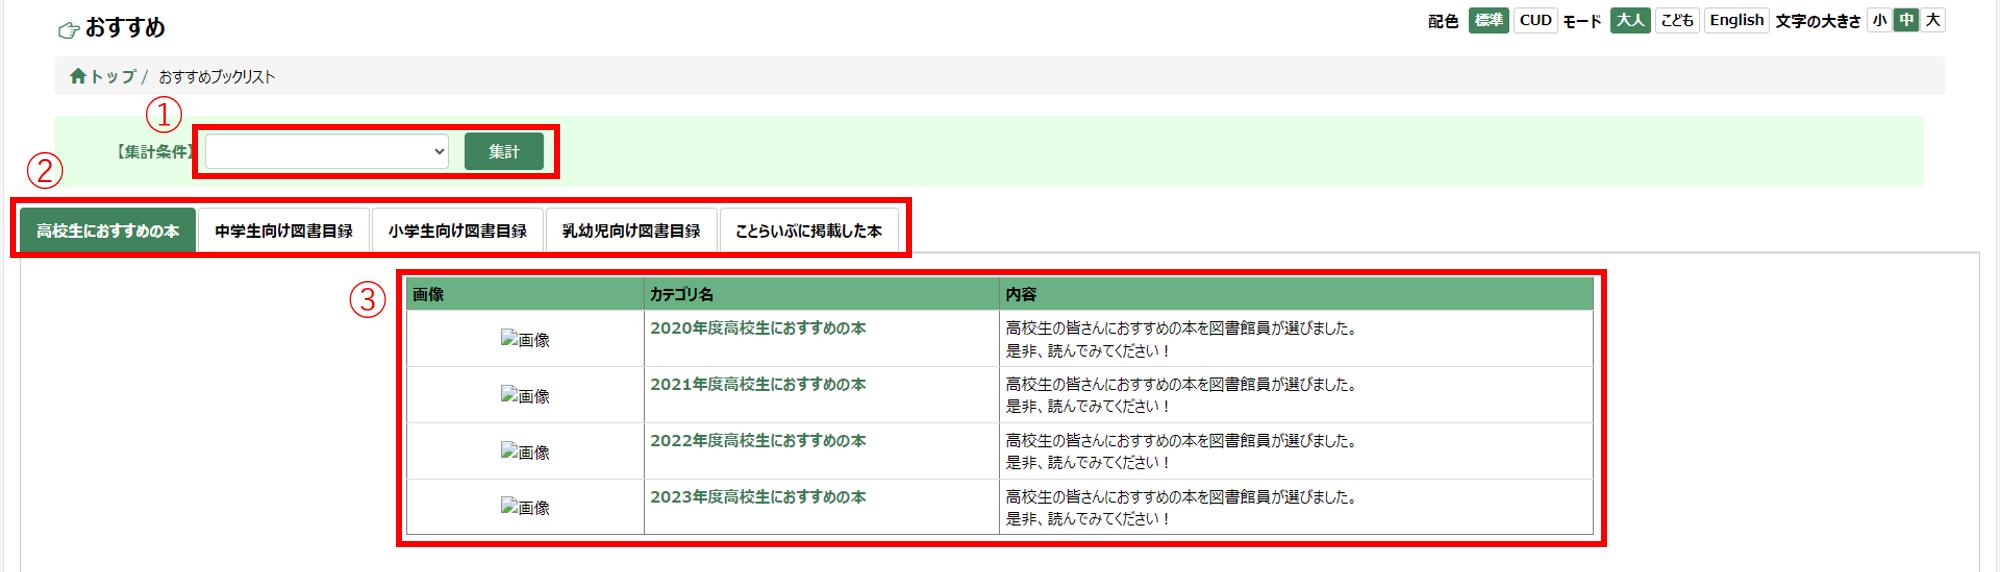Select the ことらいぶに掲載した本 tab
The image size is (2000, 572).
808,231
